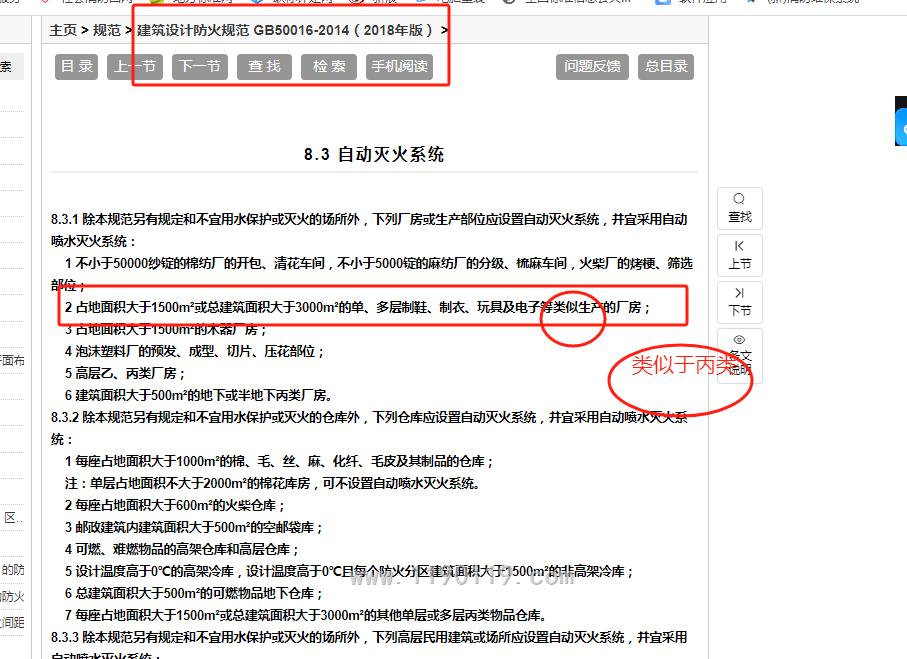Screen dimensions: 907x659
Task: Click the sidebar item ending in 面布
Action: [x=13, y=361]
